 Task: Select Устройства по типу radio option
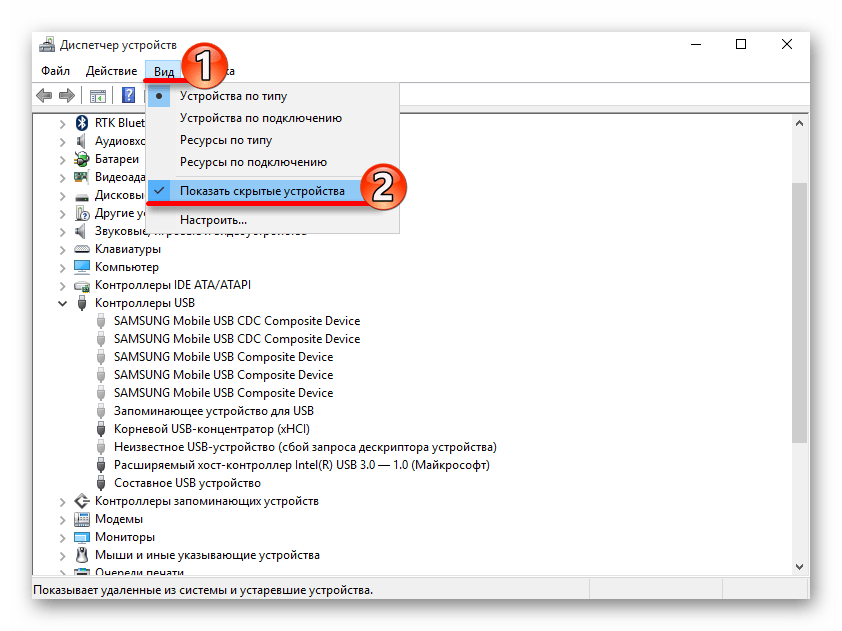(273, 96)
